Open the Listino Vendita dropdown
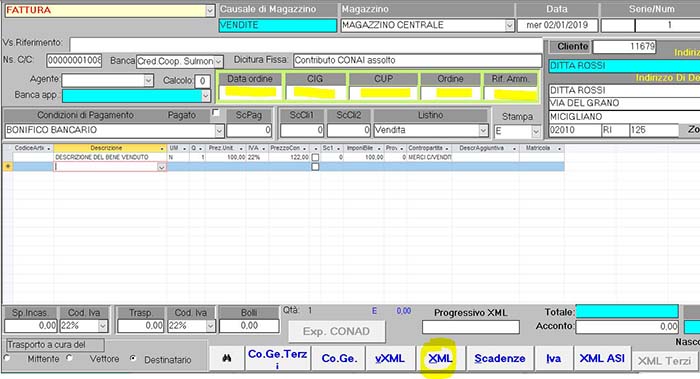Screen dimensions: 700x379 (483, 130)
